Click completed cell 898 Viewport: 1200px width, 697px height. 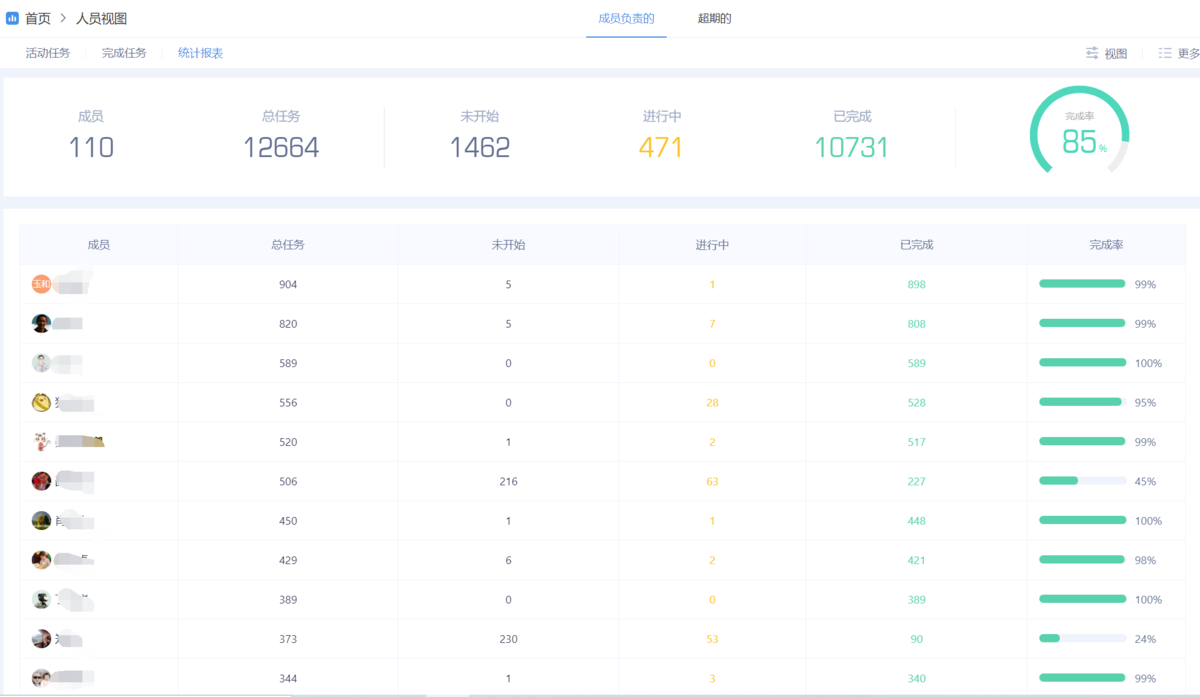click(916, 285)
